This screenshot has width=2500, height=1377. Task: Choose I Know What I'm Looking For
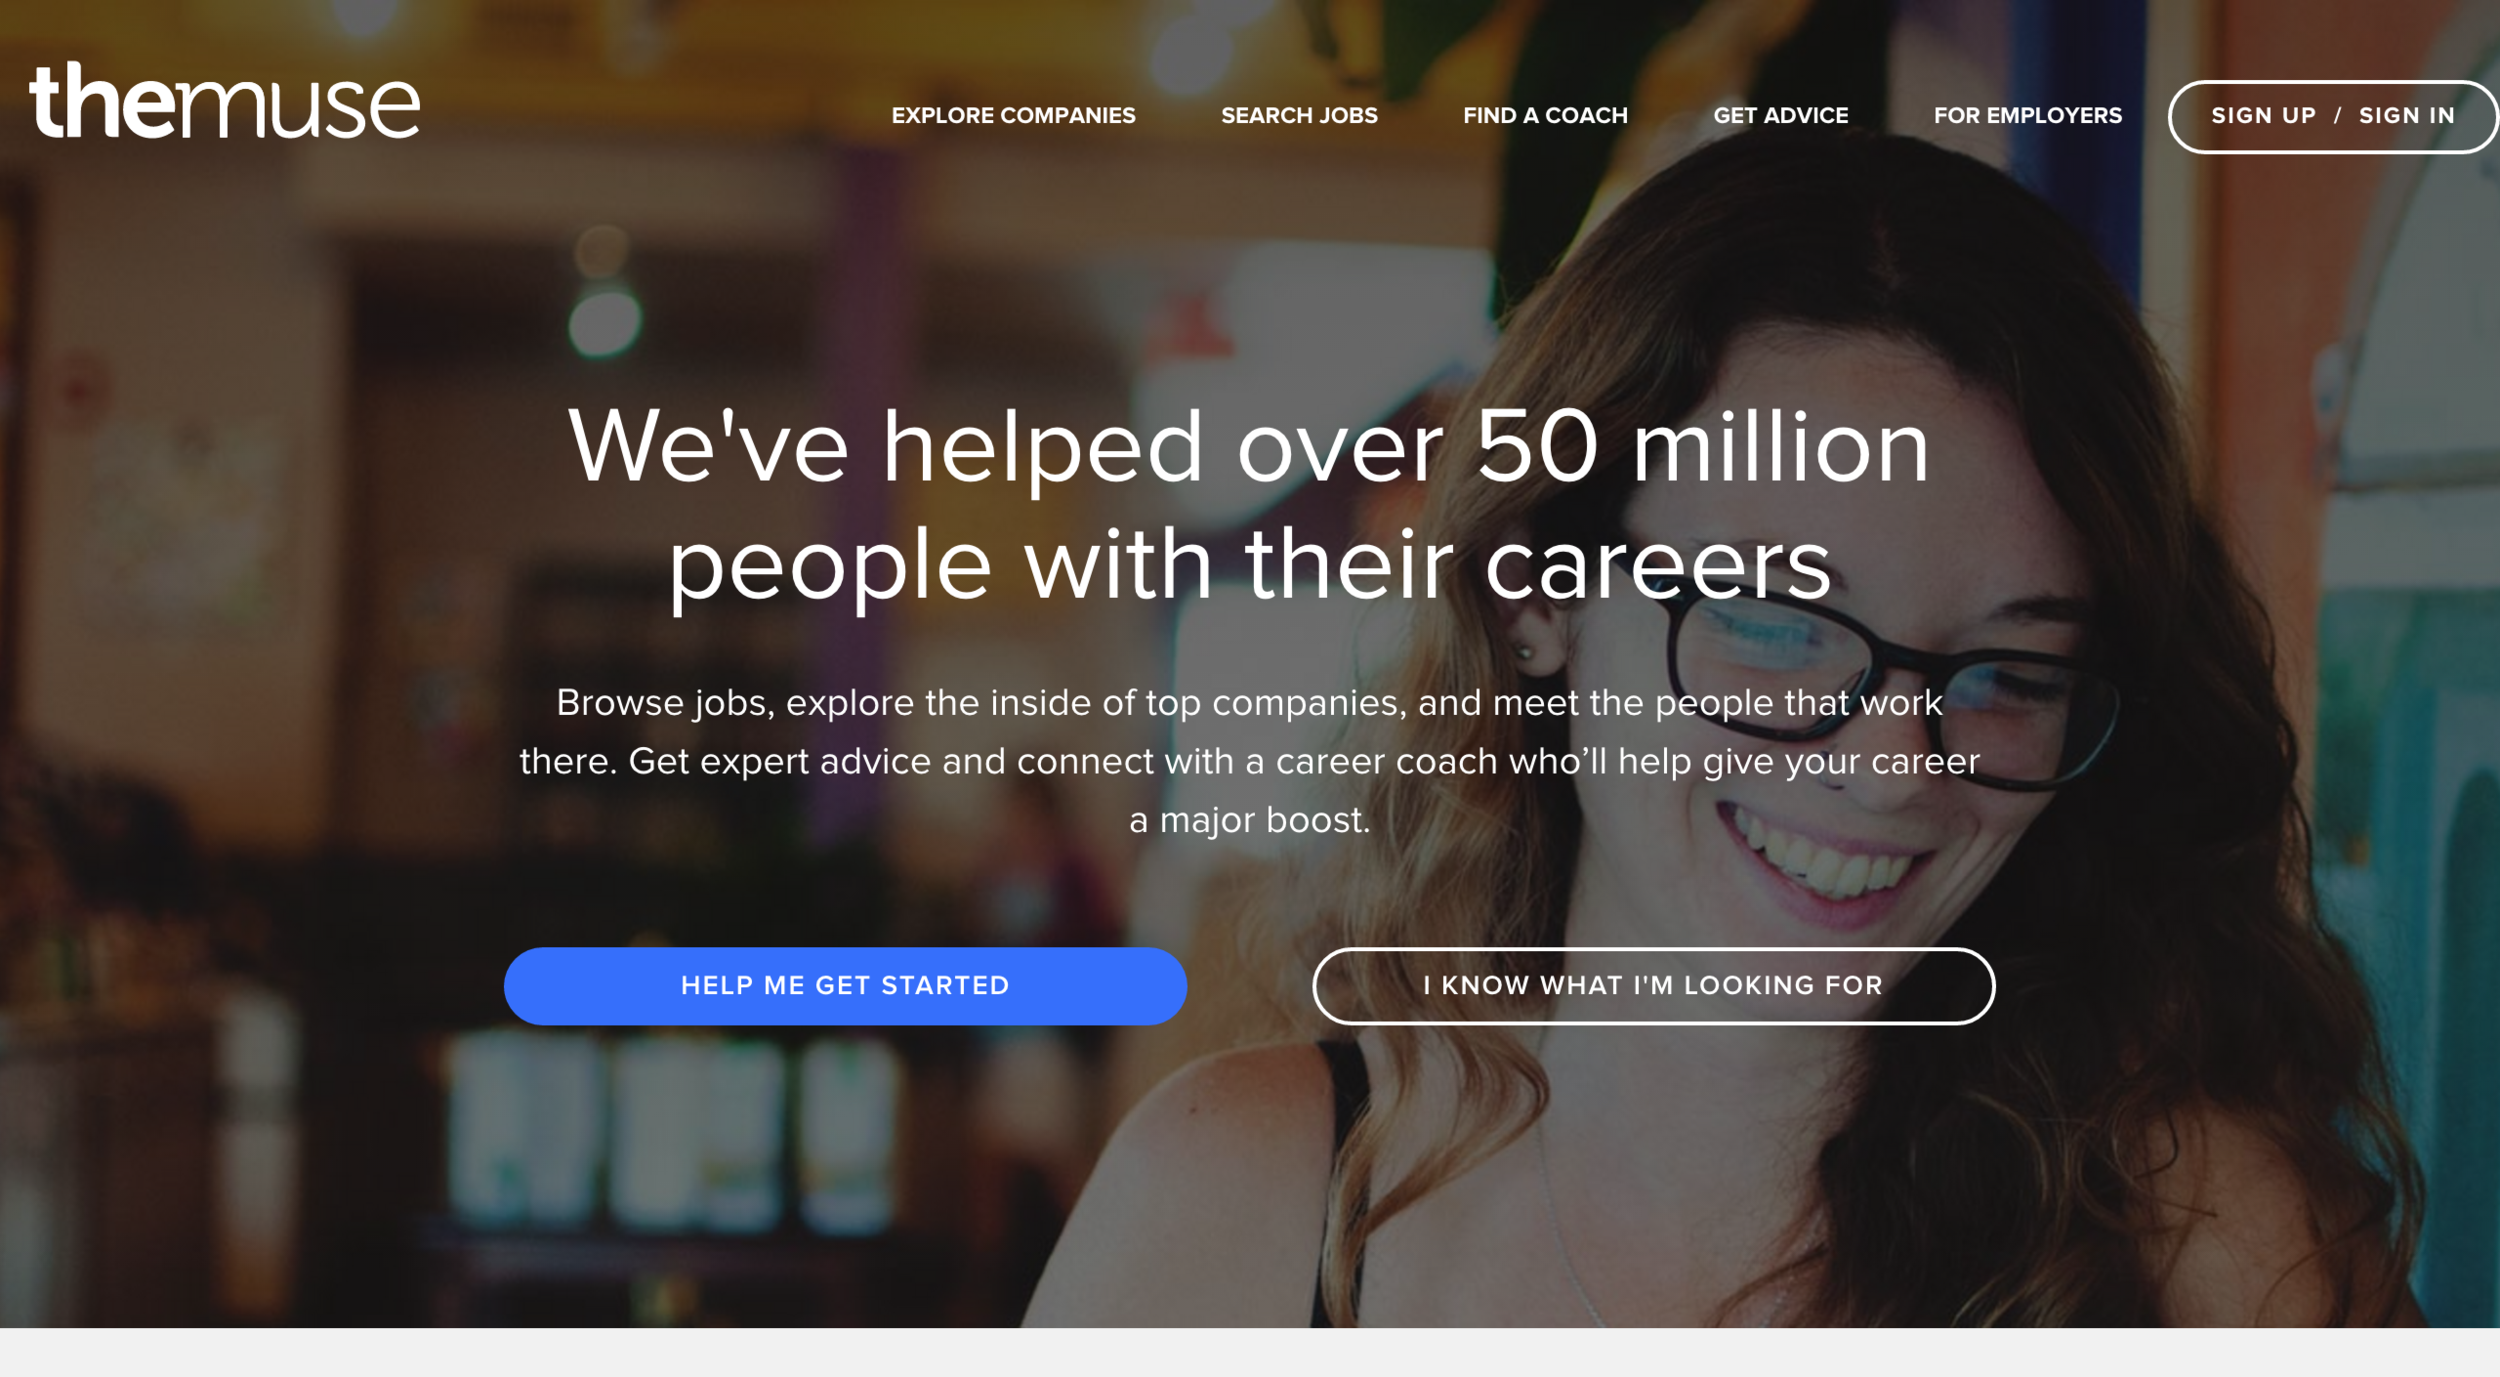click(x=1653, y=986)
